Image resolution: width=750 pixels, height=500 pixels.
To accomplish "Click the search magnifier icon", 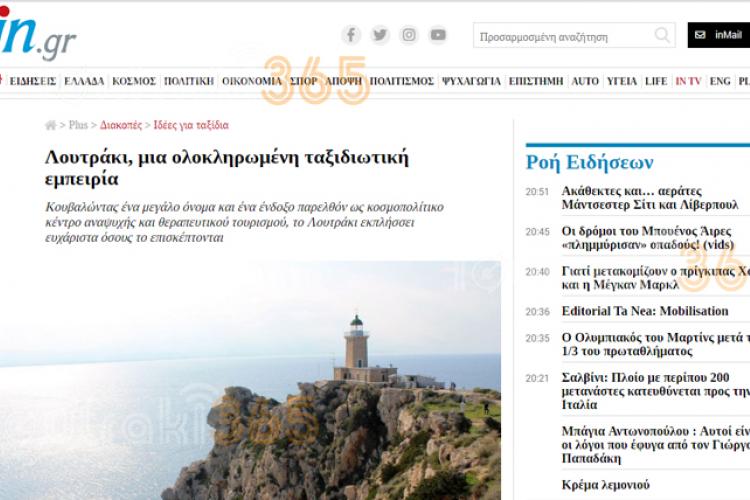I will pyautogui.click(x=662, y=35).
